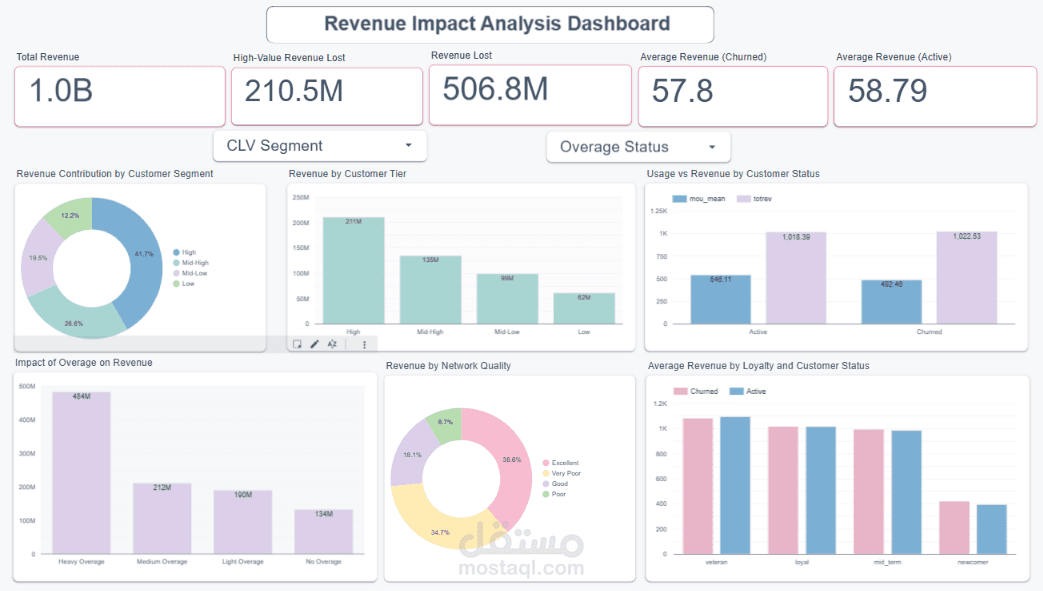
Task: Click the Total Revenue 1.0B scorecard
Action: [x=120, y=96]
